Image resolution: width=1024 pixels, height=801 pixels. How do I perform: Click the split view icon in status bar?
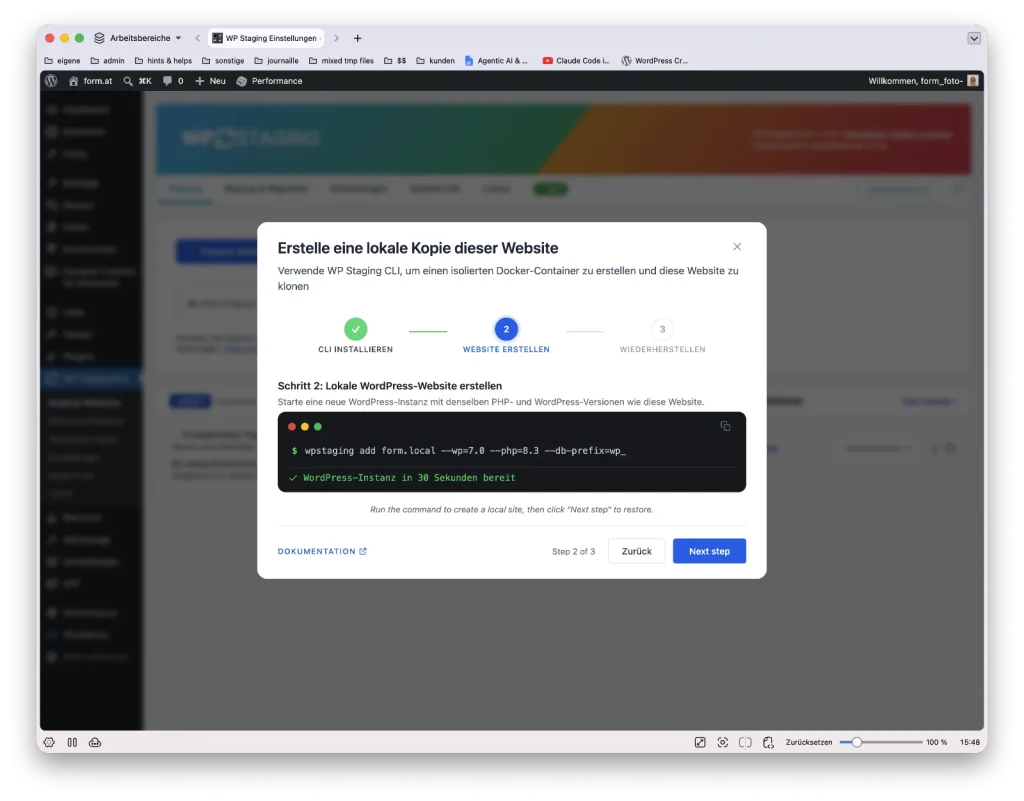pos(745,742)
